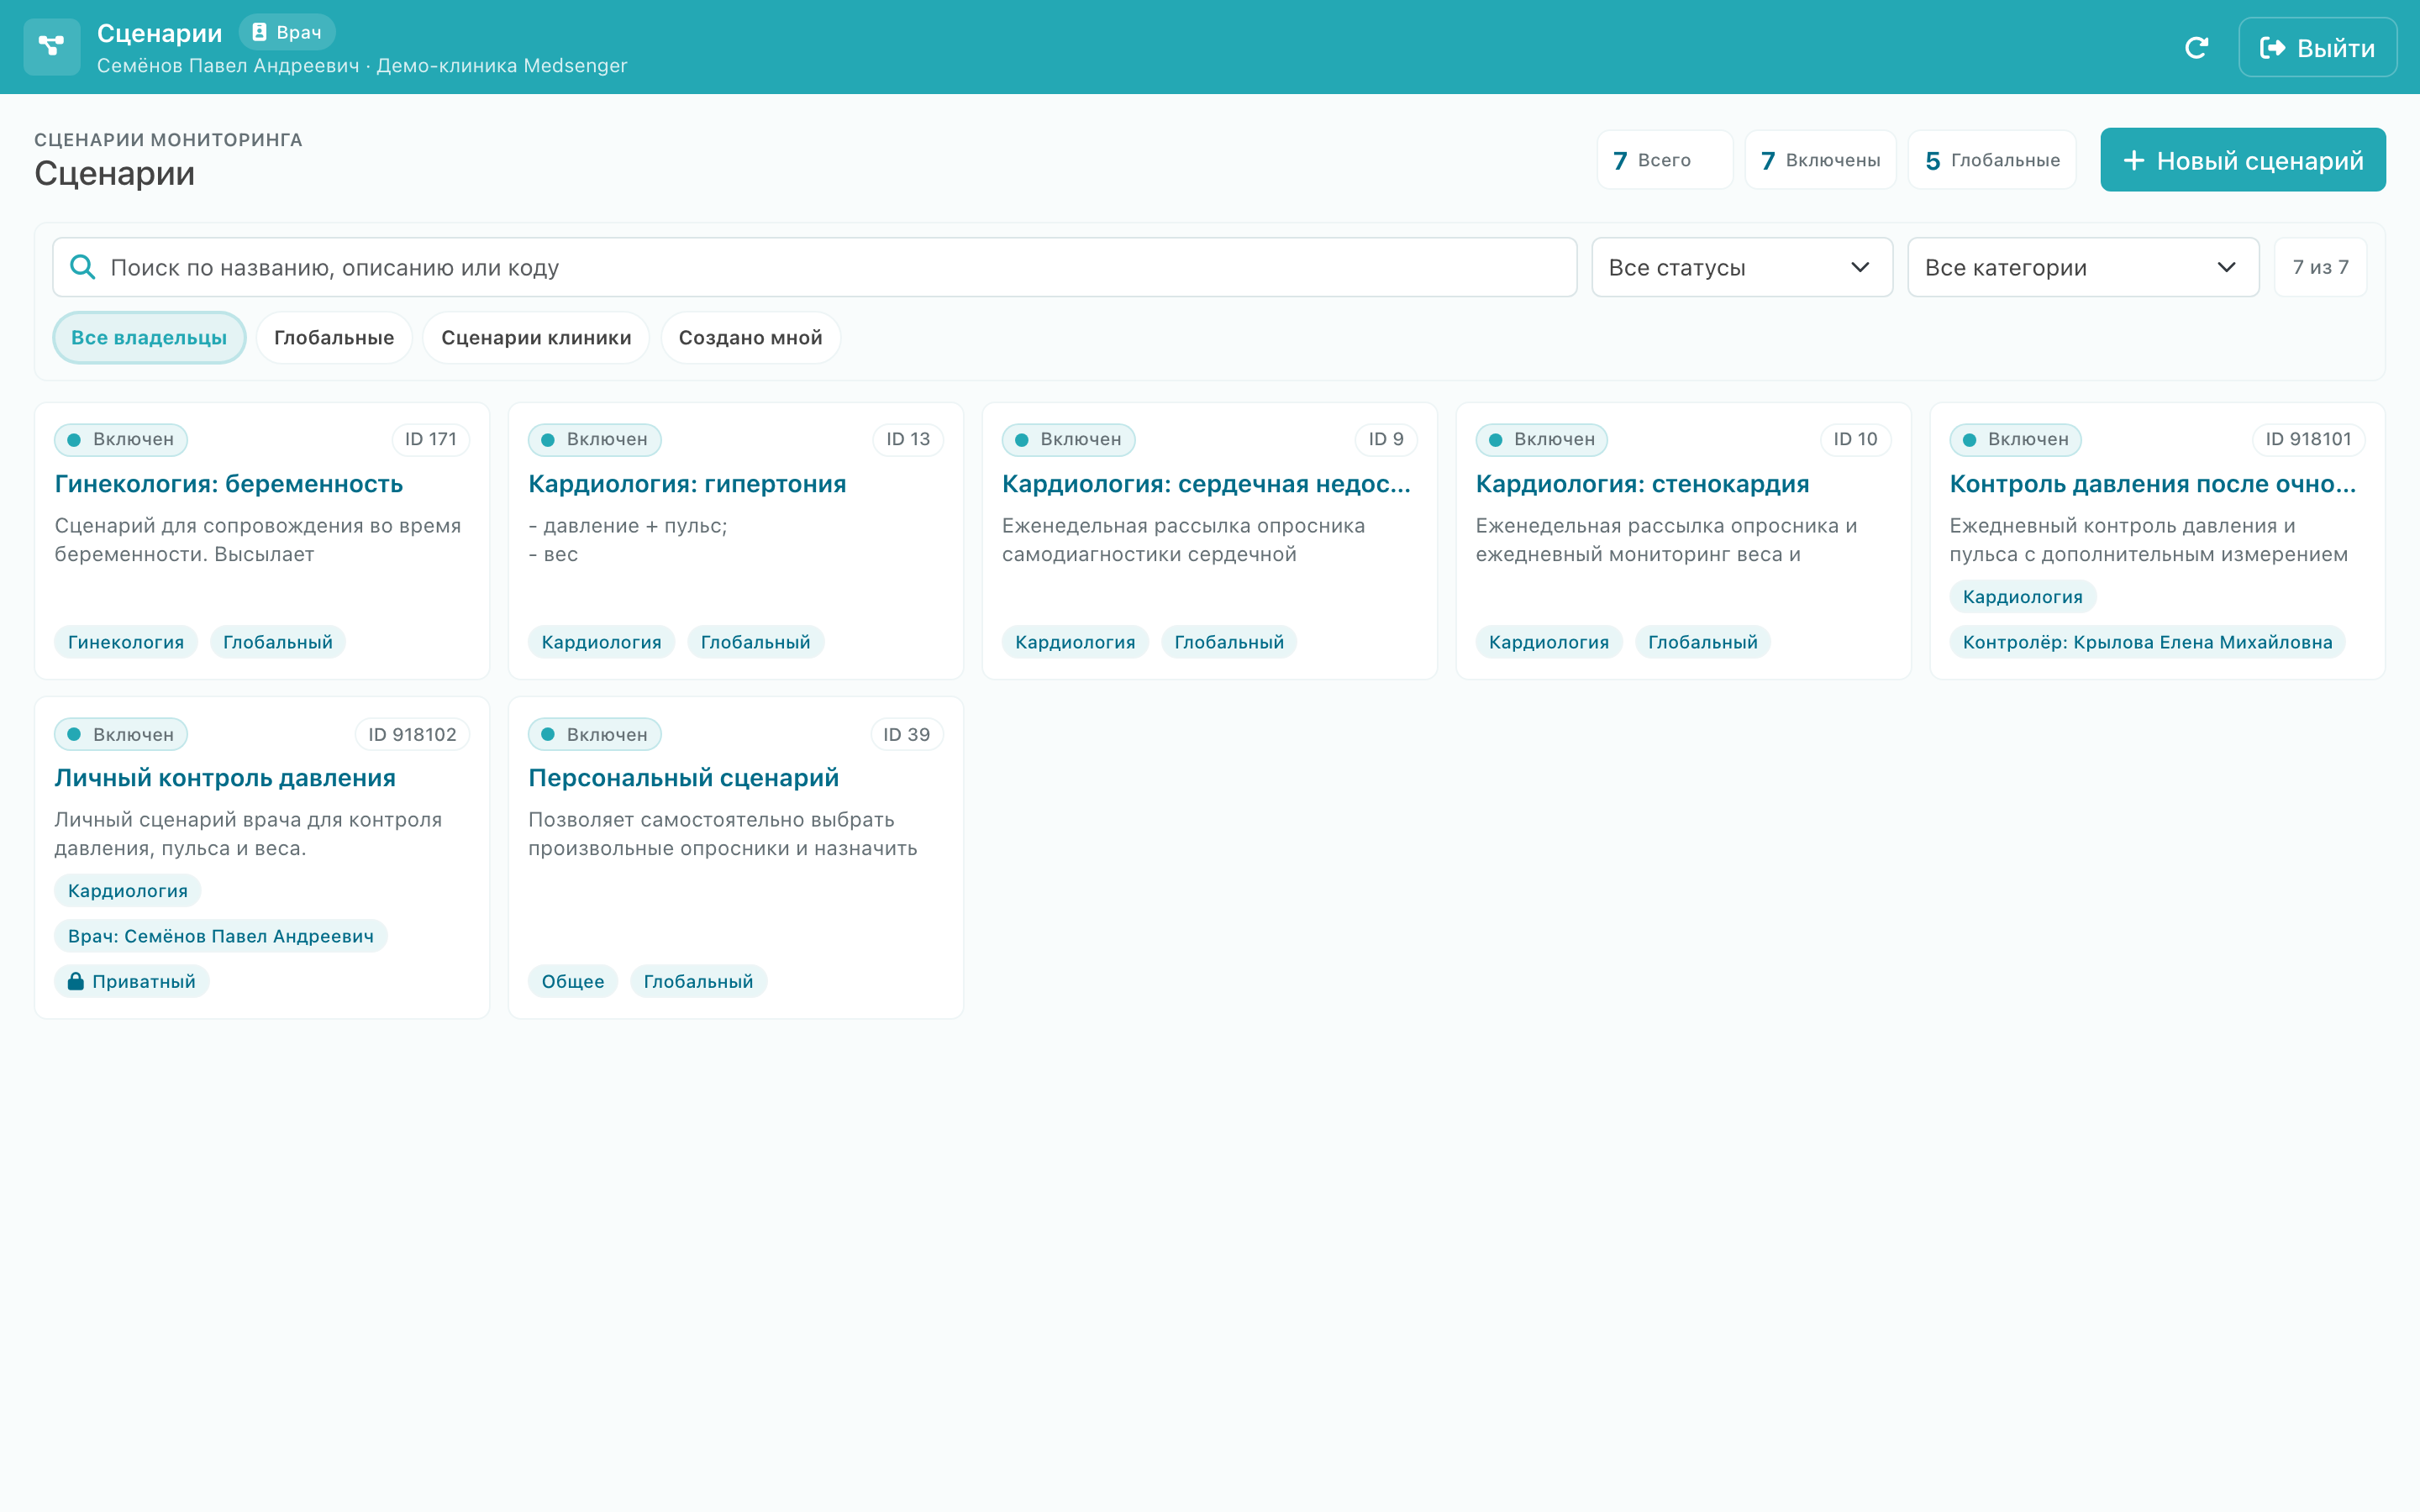The height and width of the screenshot is (1512, 2420).
Task: Click Глобальный tag on беременность card
Action: pos(278,642)
